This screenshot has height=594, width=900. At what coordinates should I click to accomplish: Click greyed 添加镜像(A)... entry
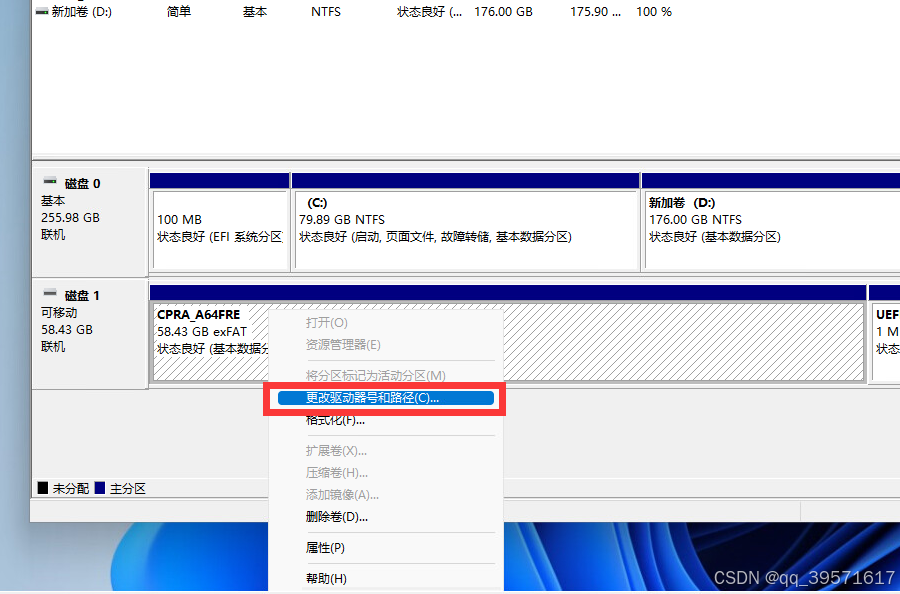(x=342, y=495)
